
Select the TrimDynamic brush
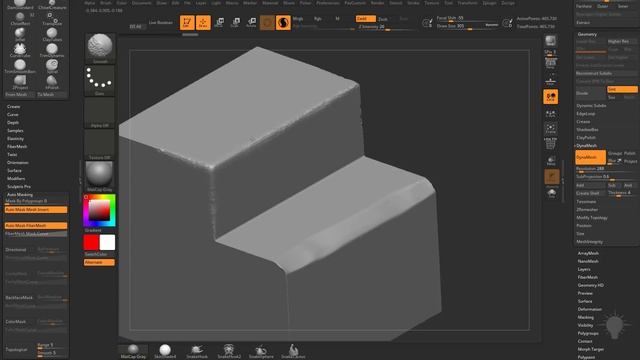point(52,50)
